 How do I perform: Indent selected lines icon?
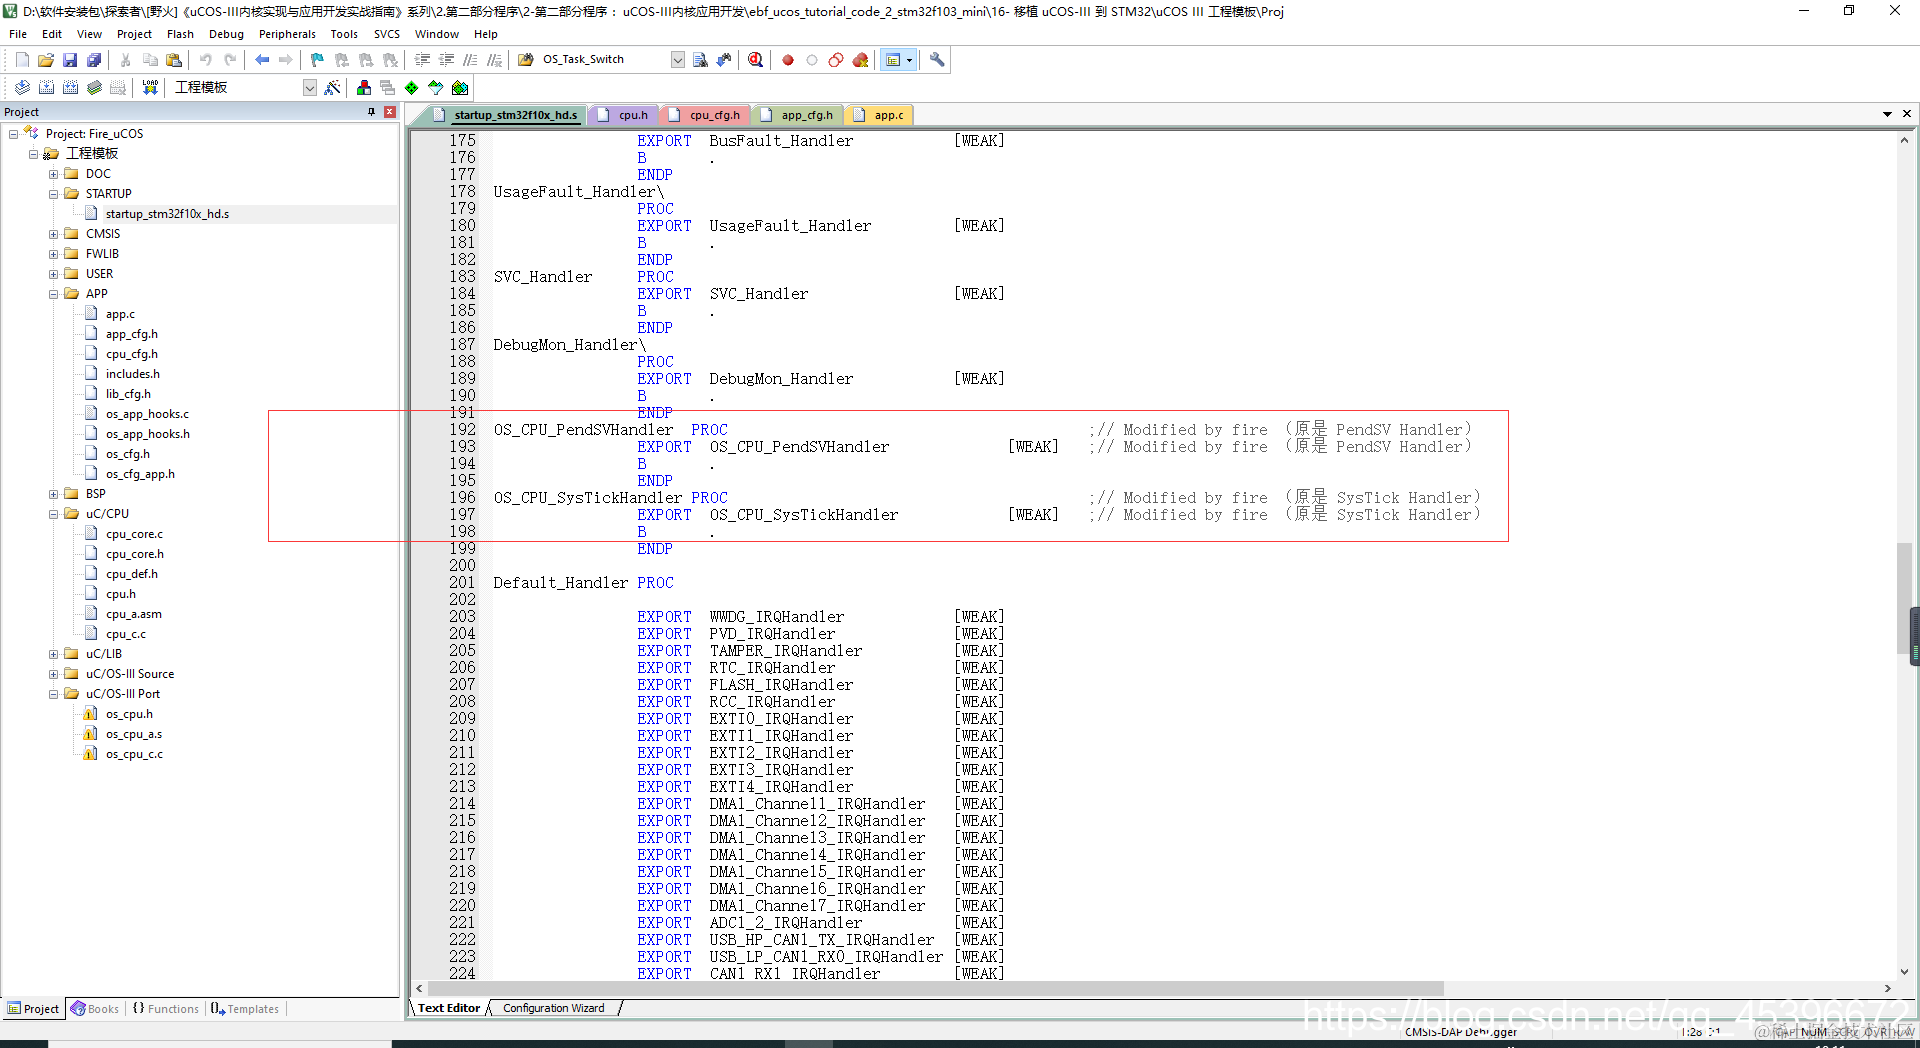tap(423, 60)
